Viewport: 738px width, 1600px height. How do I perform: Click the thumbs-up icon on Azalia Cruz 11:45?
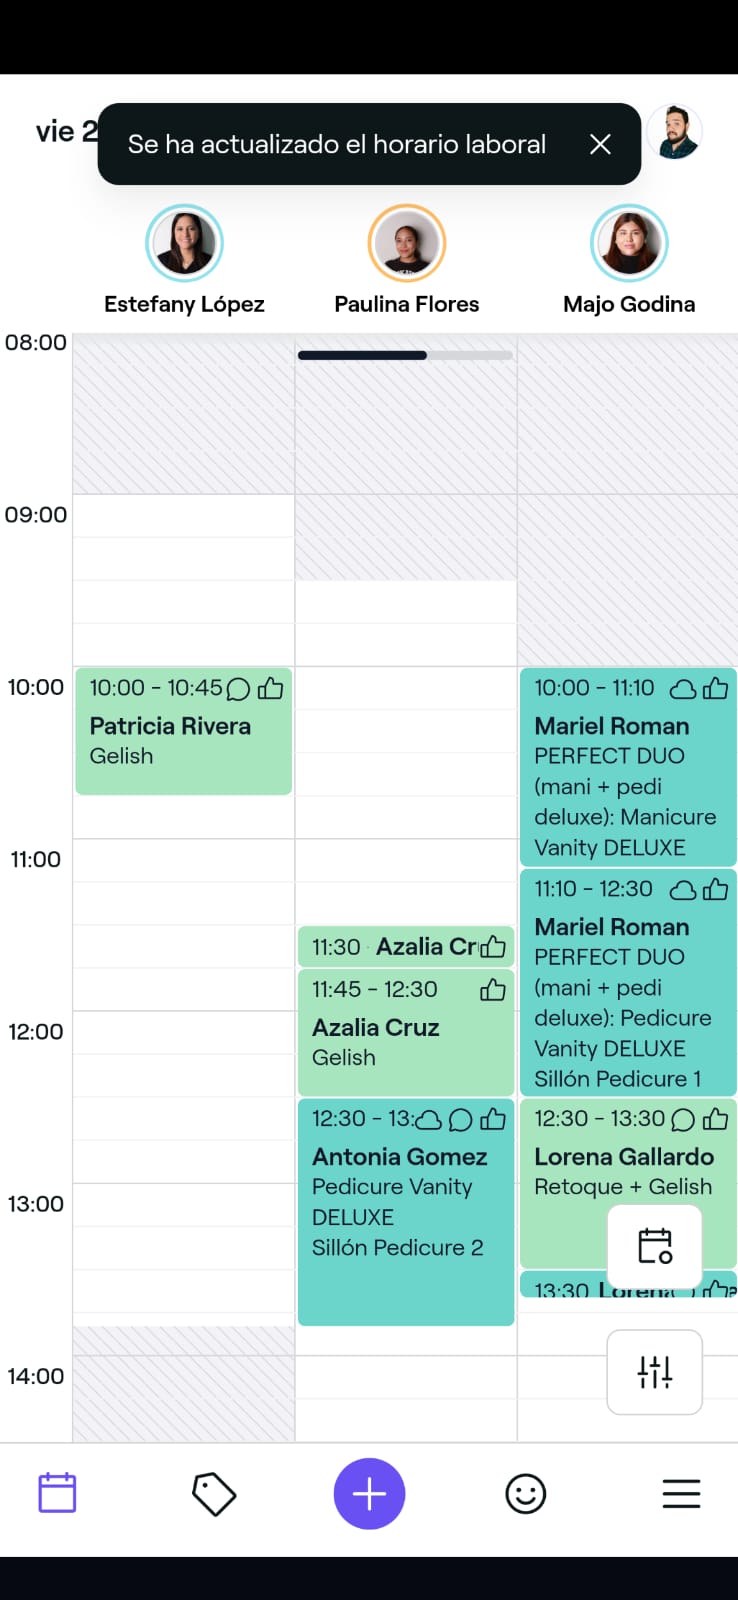click(x=493, y=990)
